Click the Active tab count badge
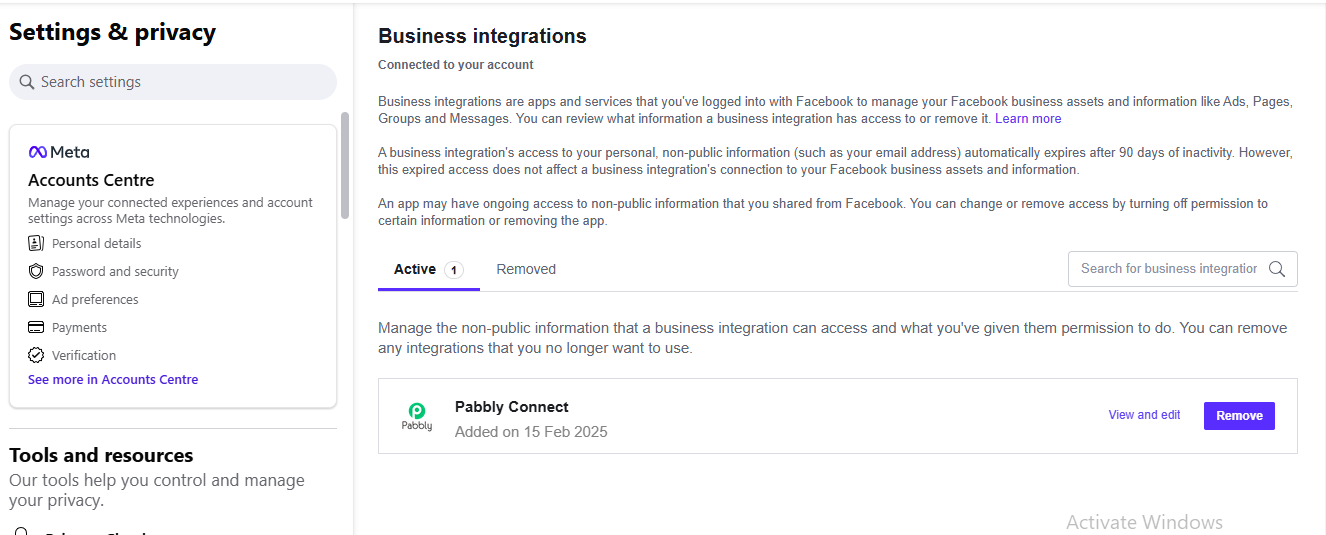1326x535 pixels. click(454, 270)
